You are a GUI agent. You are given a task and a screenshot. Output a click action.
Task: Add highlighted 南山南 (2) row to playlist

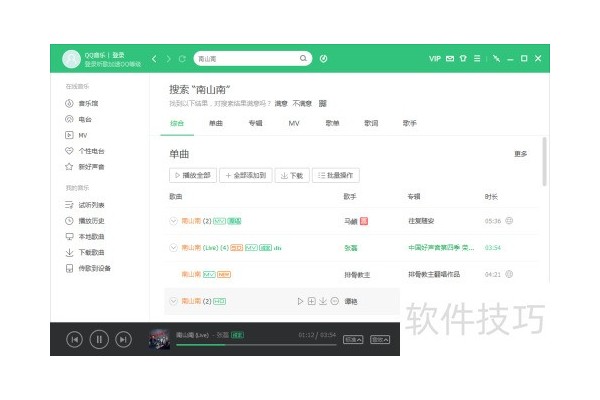(311, 301)
